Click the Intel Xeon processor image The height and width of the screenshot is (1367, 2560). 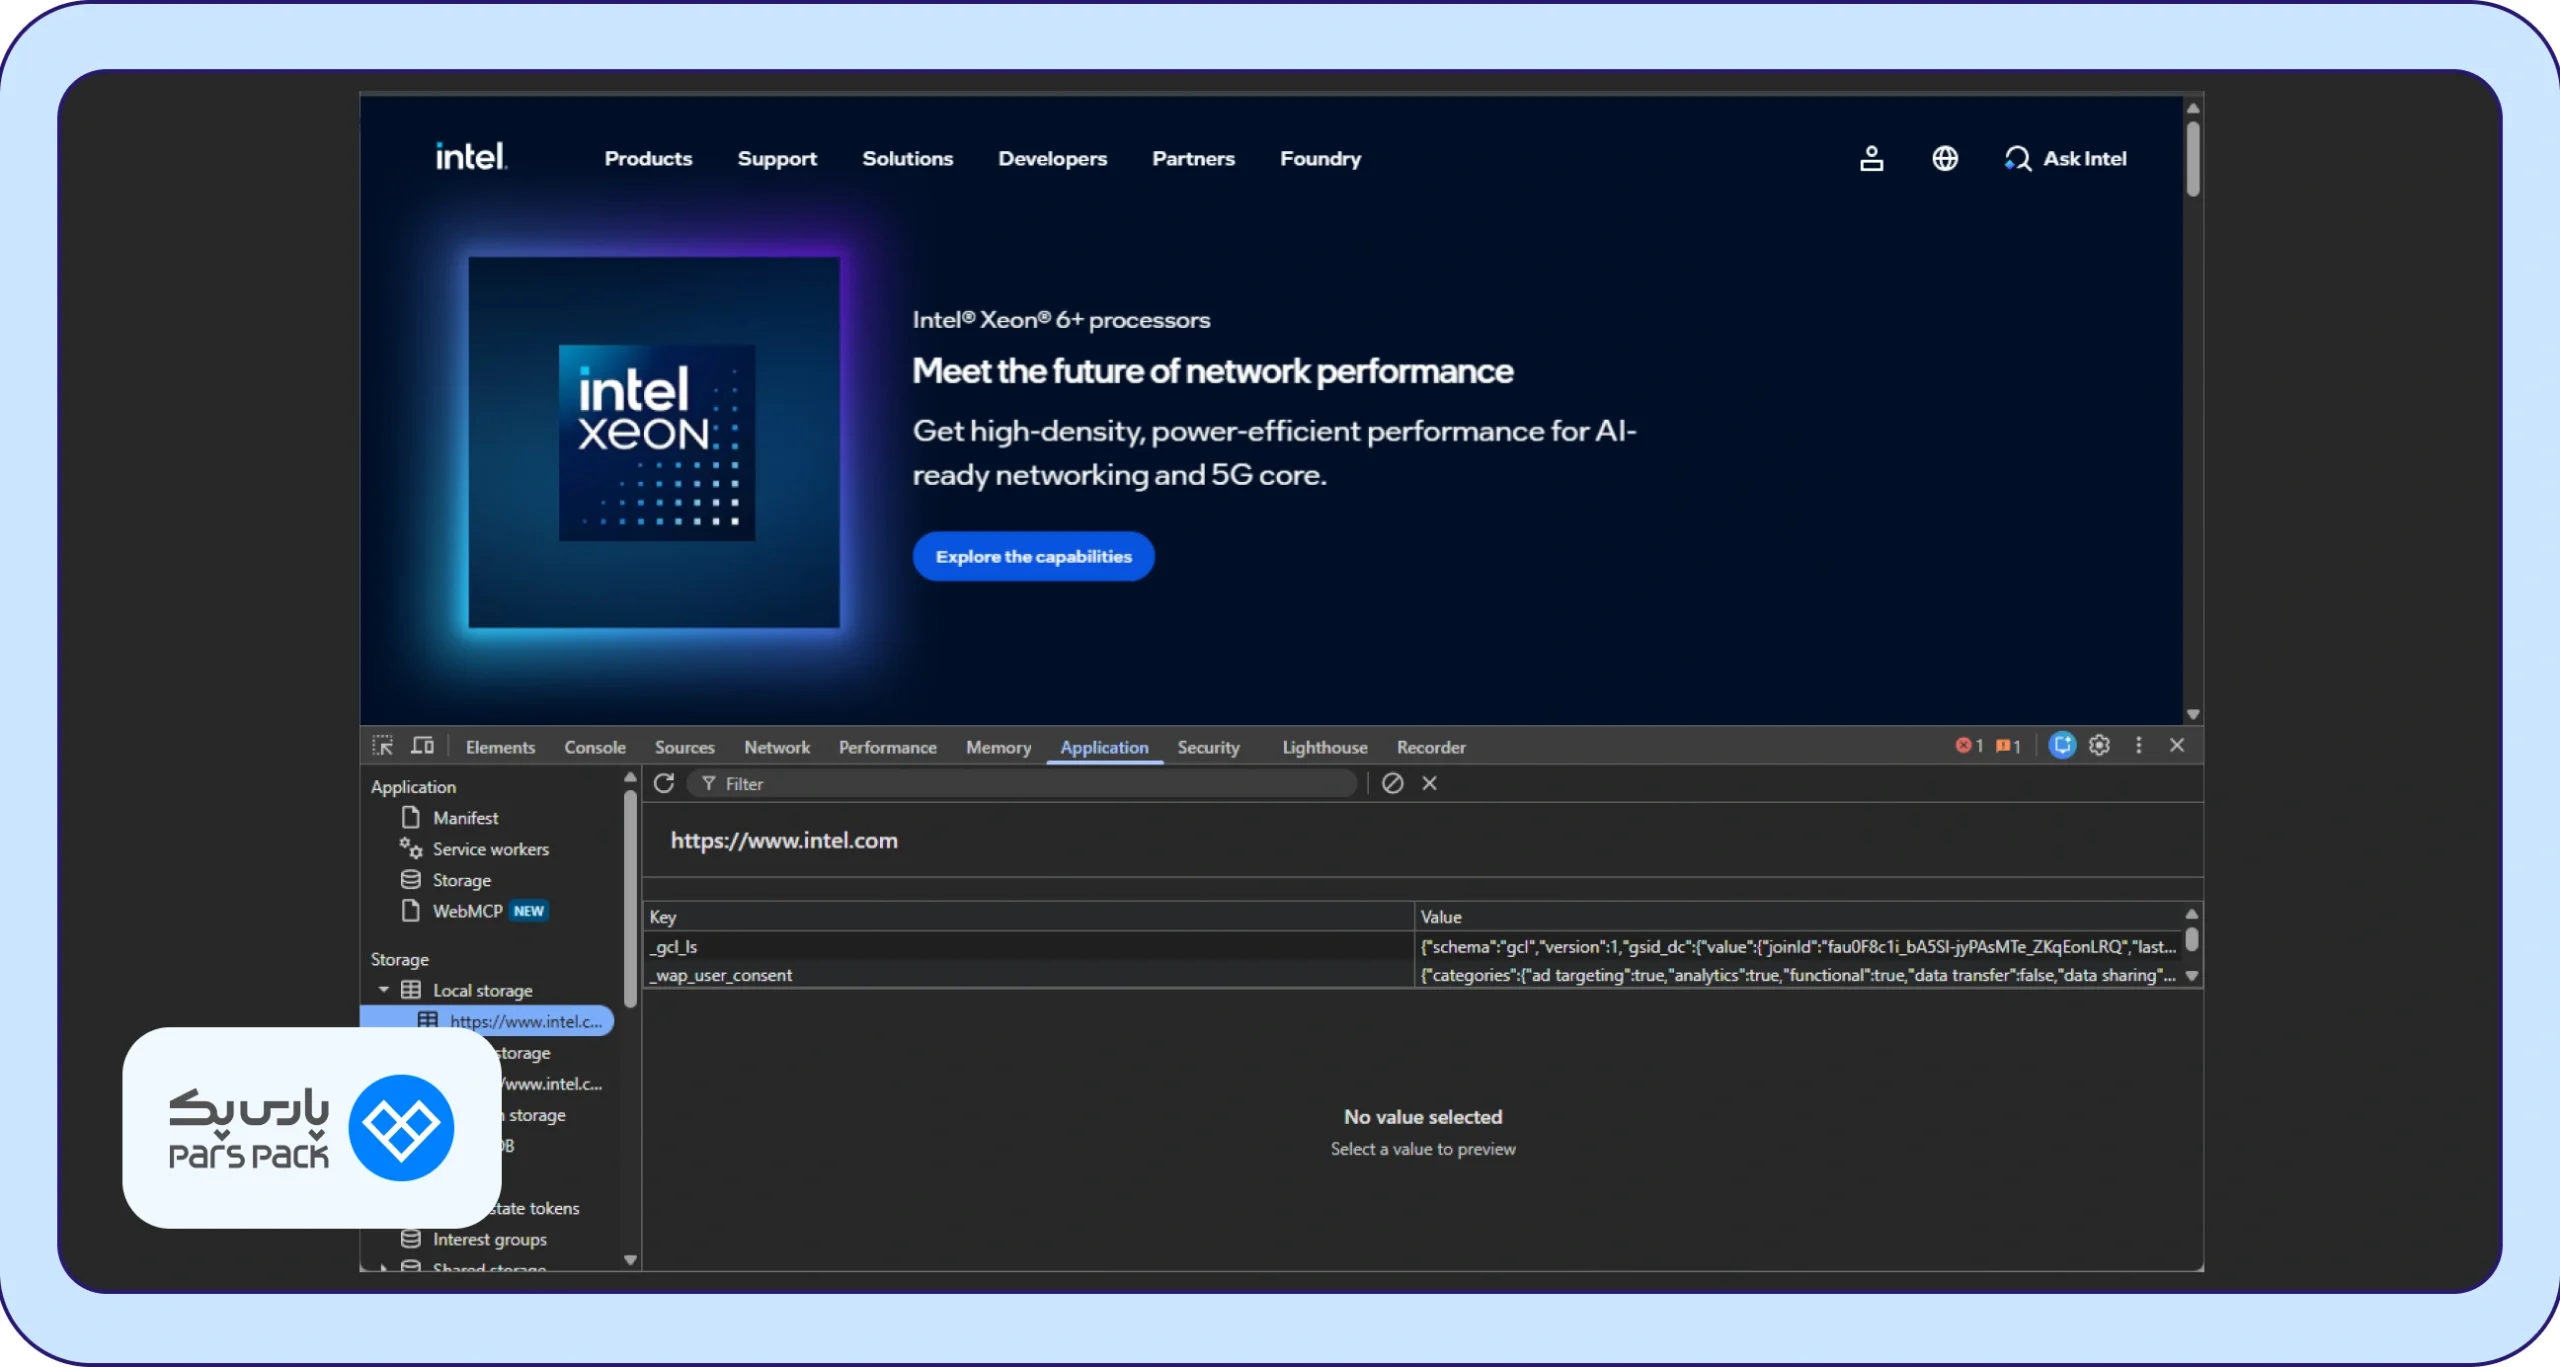(655, 442)
